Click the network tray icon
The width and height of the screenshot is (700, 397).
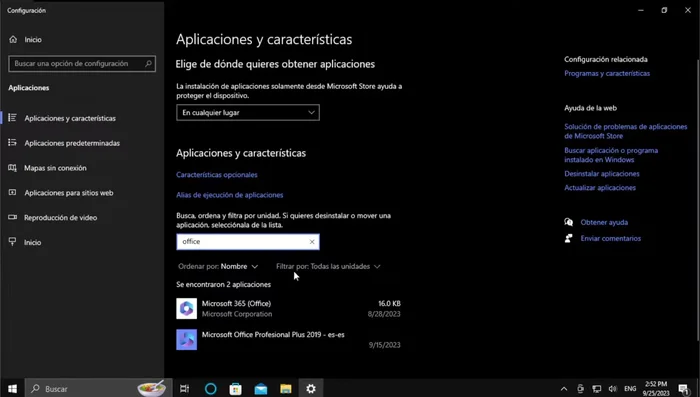point(597,389)
